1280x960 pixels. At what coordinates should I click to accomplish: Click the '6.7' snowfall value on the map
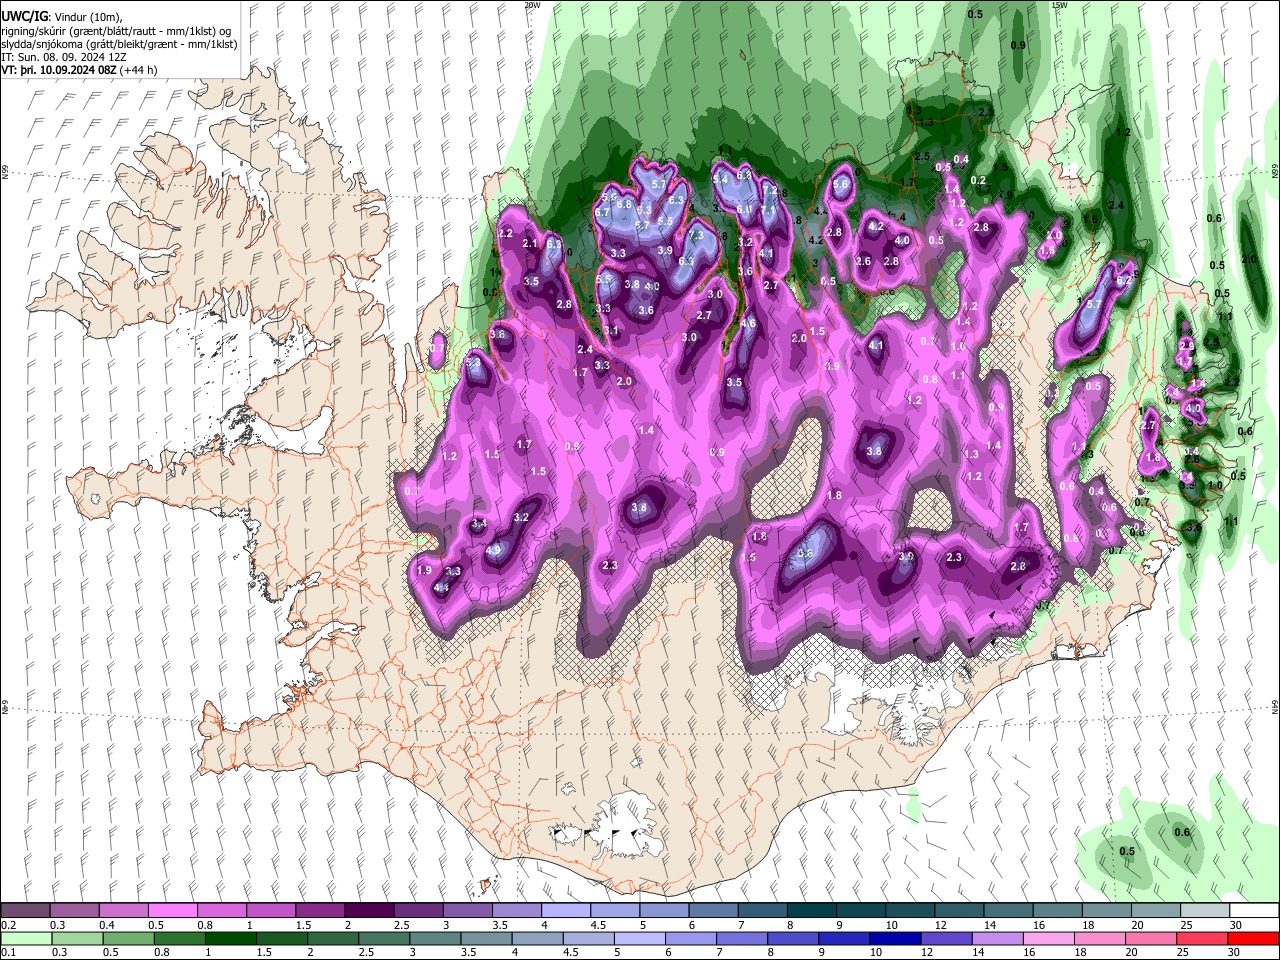coord(602,212)
